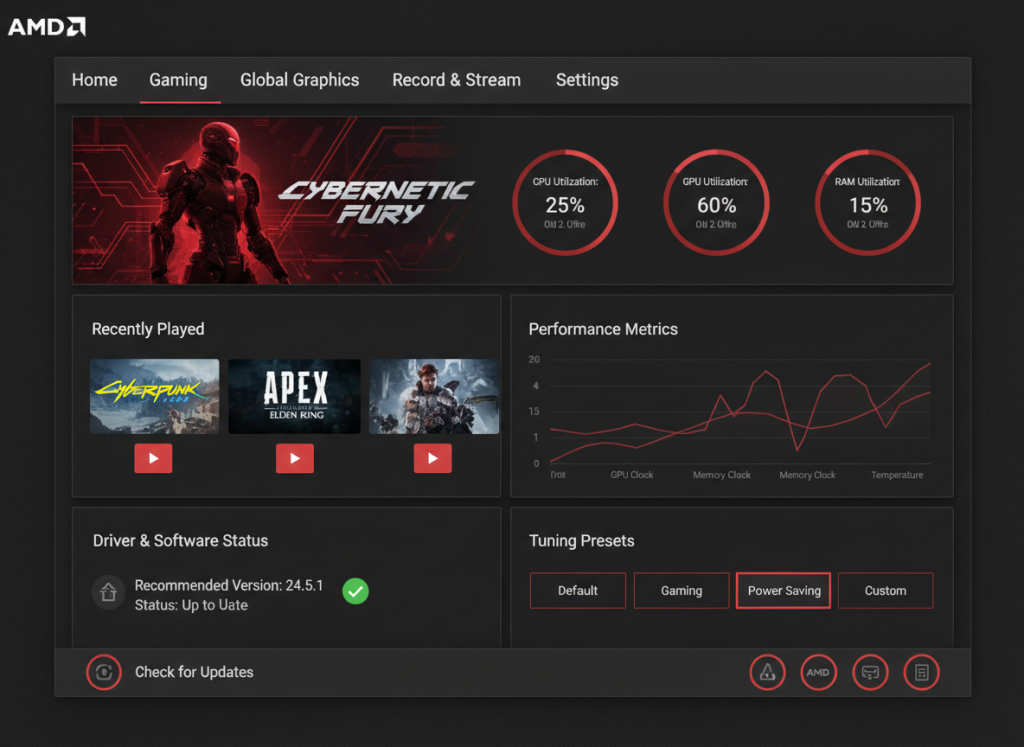Select the GPU Utilization 60% gauge

716,202
